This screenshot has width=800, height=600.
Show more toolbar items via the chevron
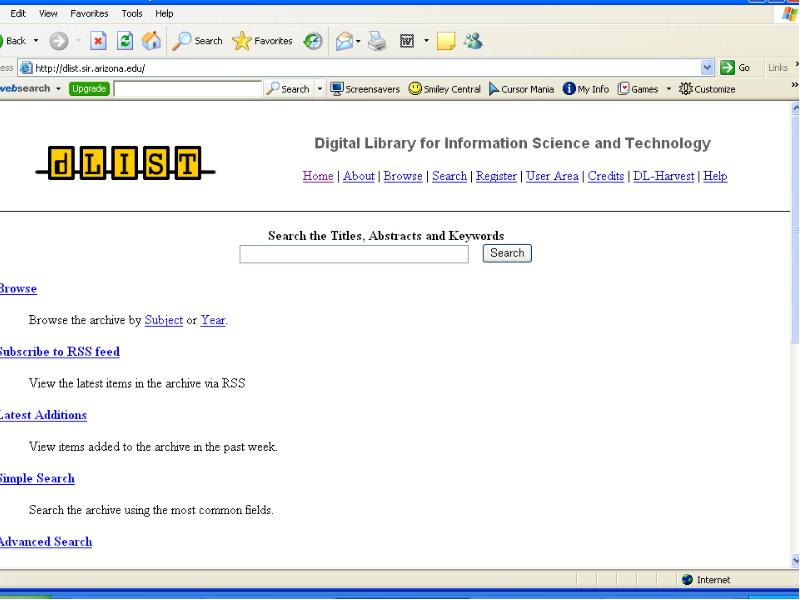(x=794, y=85)
